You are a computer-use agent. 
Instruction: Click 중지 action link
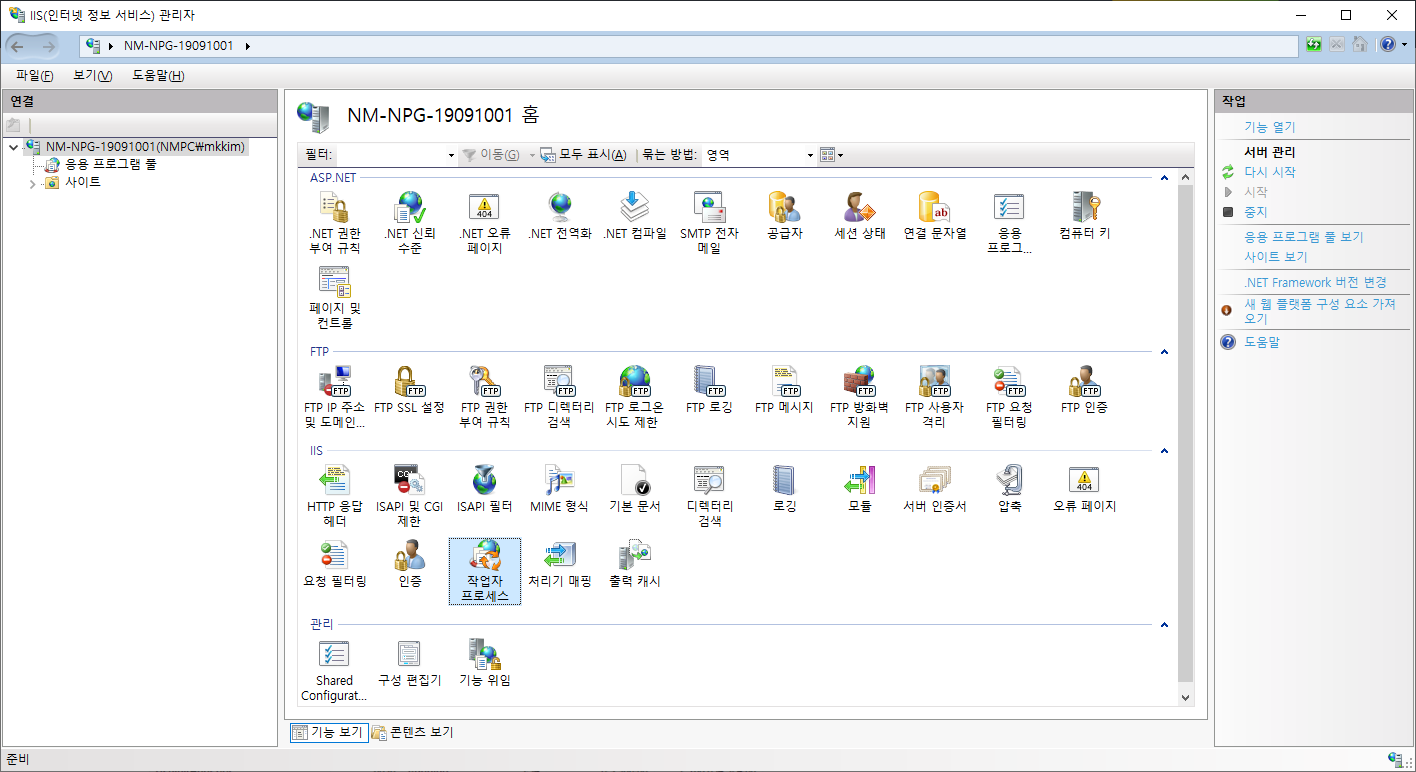pos(1255,212)
